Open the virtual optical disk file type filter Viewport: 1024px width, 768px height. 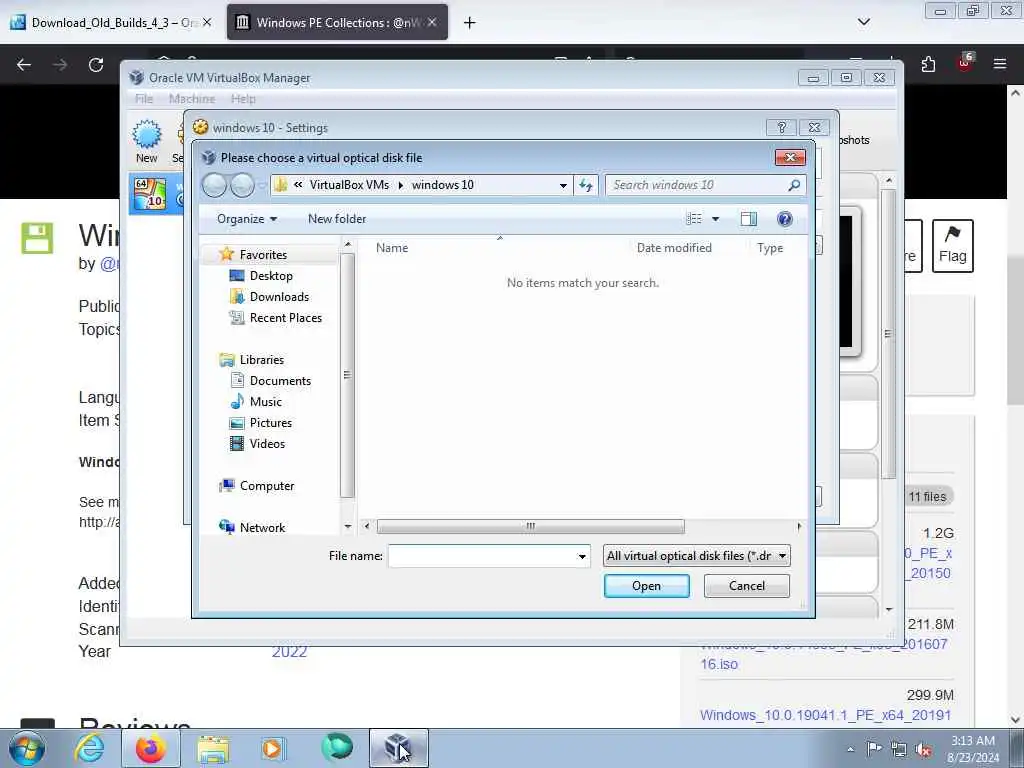(697, 556)
